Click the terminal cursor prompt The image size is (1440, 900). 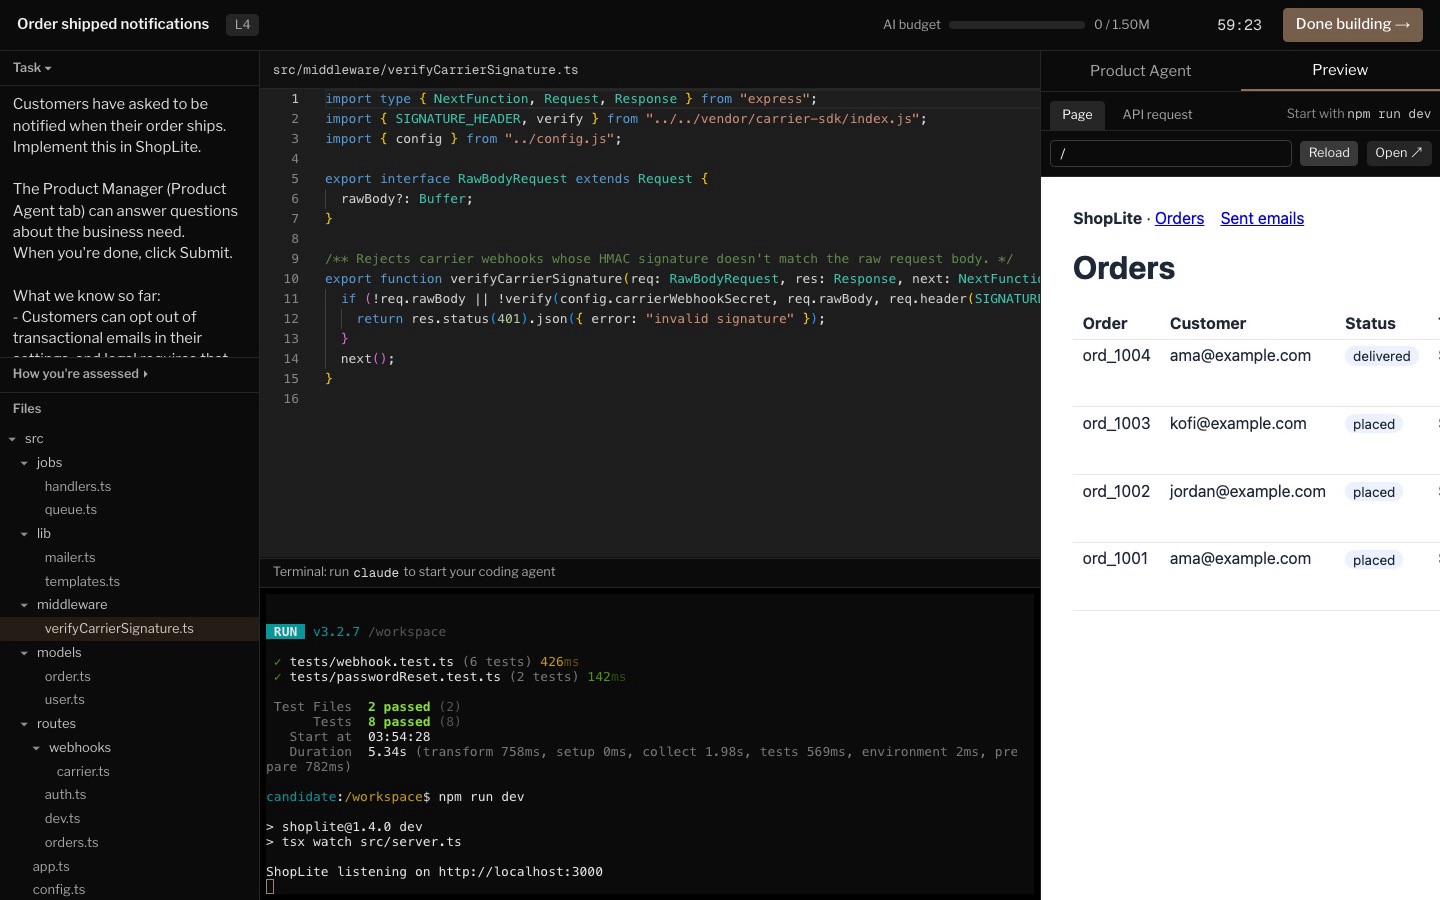[x=270, y=887]
